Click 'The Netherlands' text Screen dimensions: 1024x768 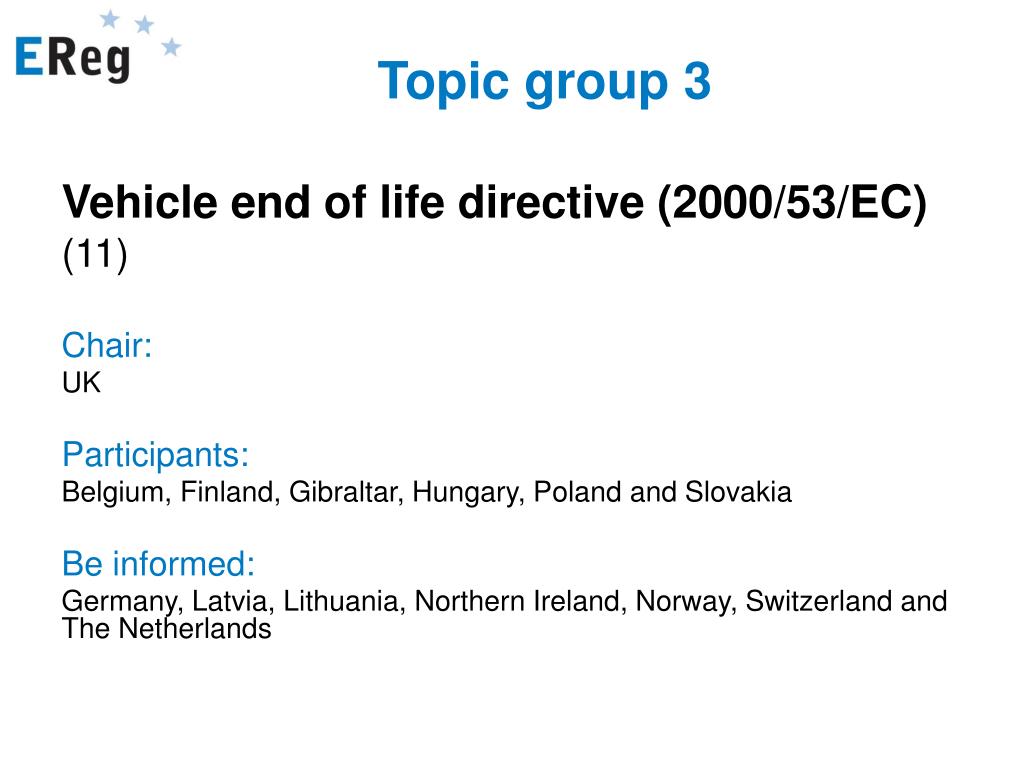167,629
